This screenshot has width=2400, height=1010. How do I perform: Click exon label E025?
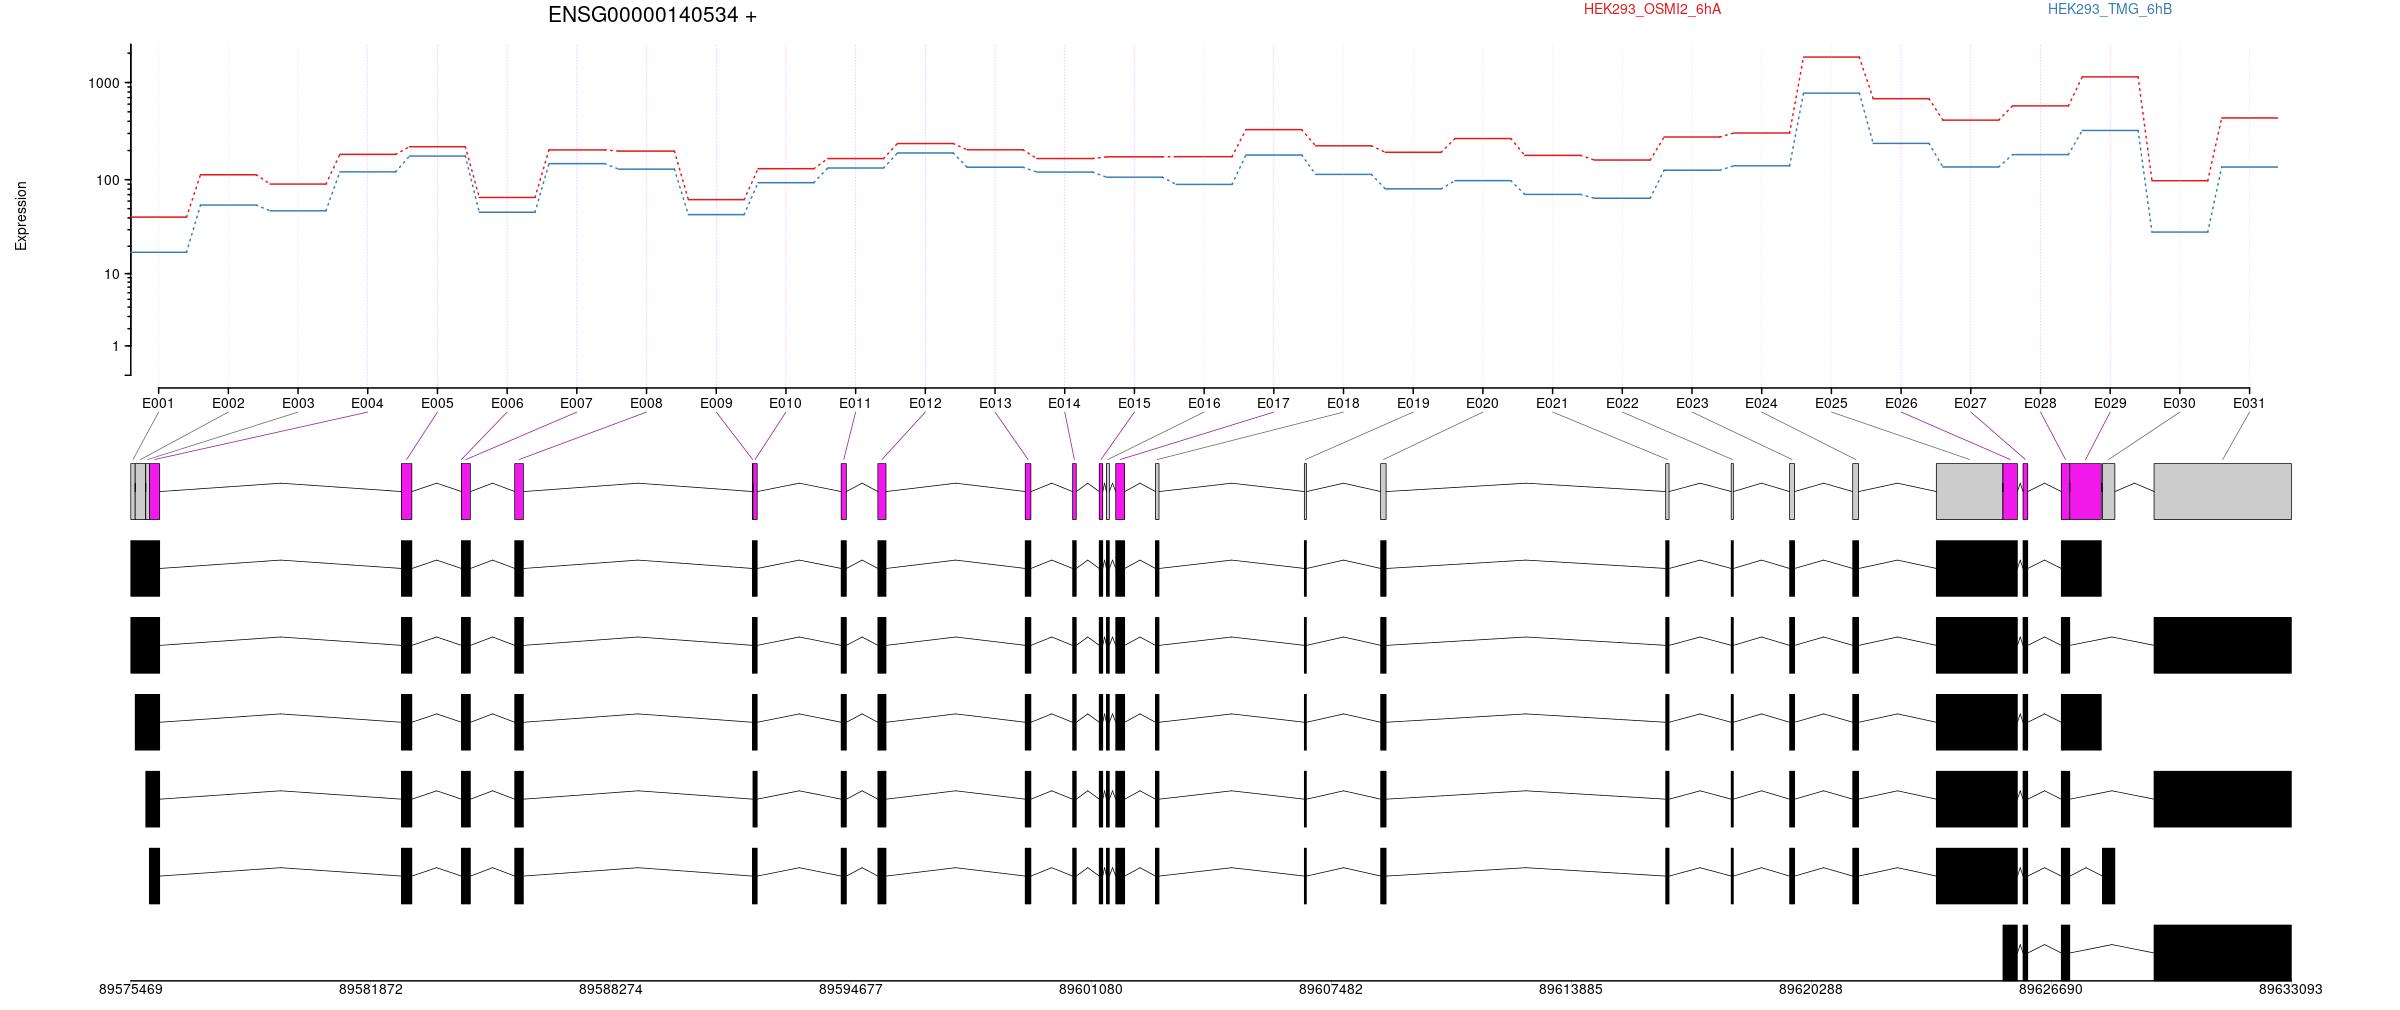tap(1831, 403)
